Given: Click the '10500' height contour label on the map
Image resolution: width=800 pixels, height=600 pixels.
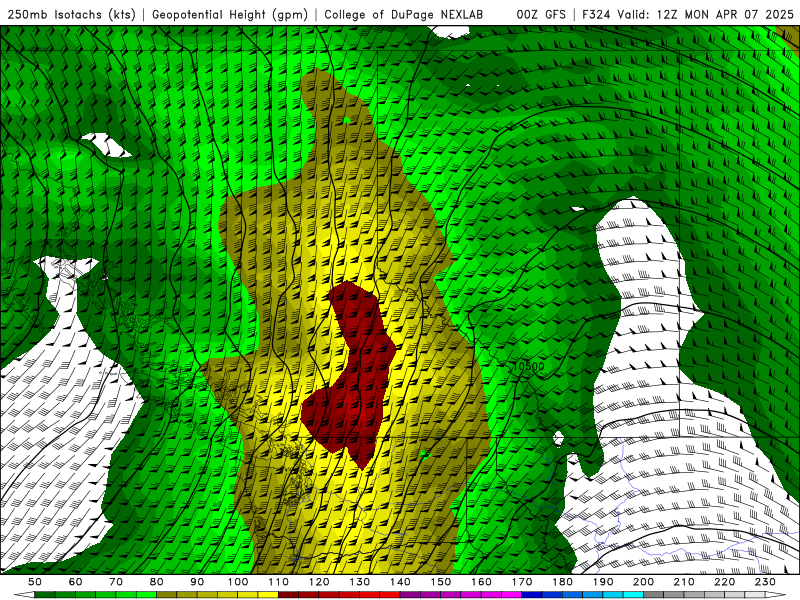Looking at the screenshot, I should coord(529,366).
